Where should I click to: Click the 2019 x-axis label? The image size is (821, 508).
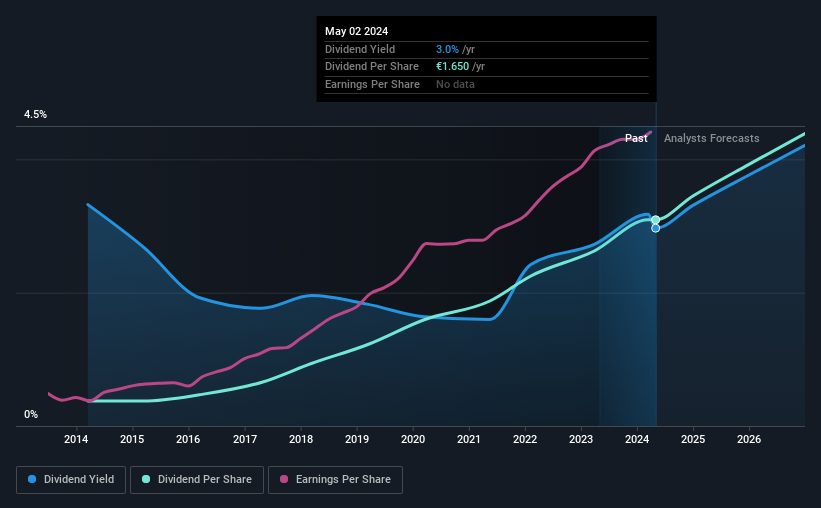pyautogui.click(x=357, y=439)
